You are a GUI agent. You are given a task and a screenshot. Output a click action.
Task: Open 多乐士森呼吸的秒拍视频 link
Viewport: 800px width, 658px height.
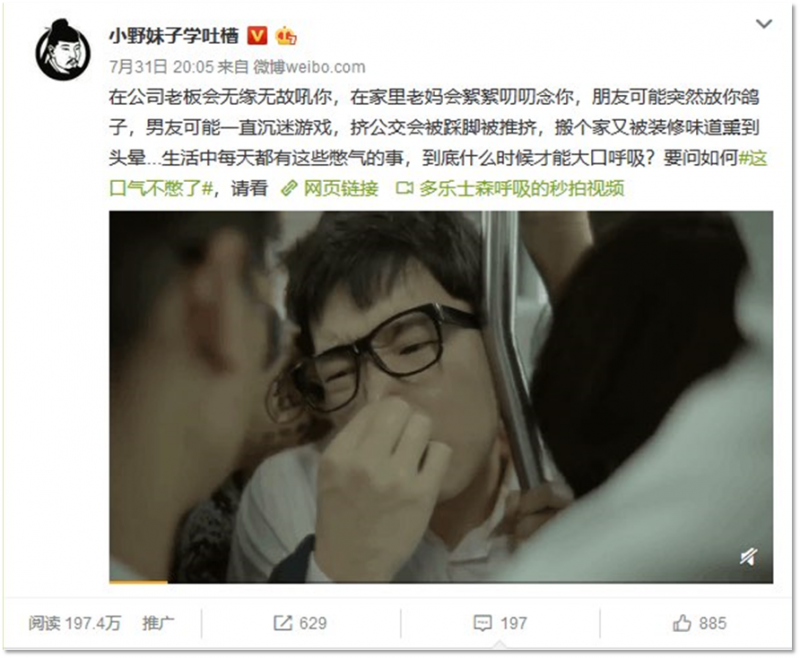[521, 189]
